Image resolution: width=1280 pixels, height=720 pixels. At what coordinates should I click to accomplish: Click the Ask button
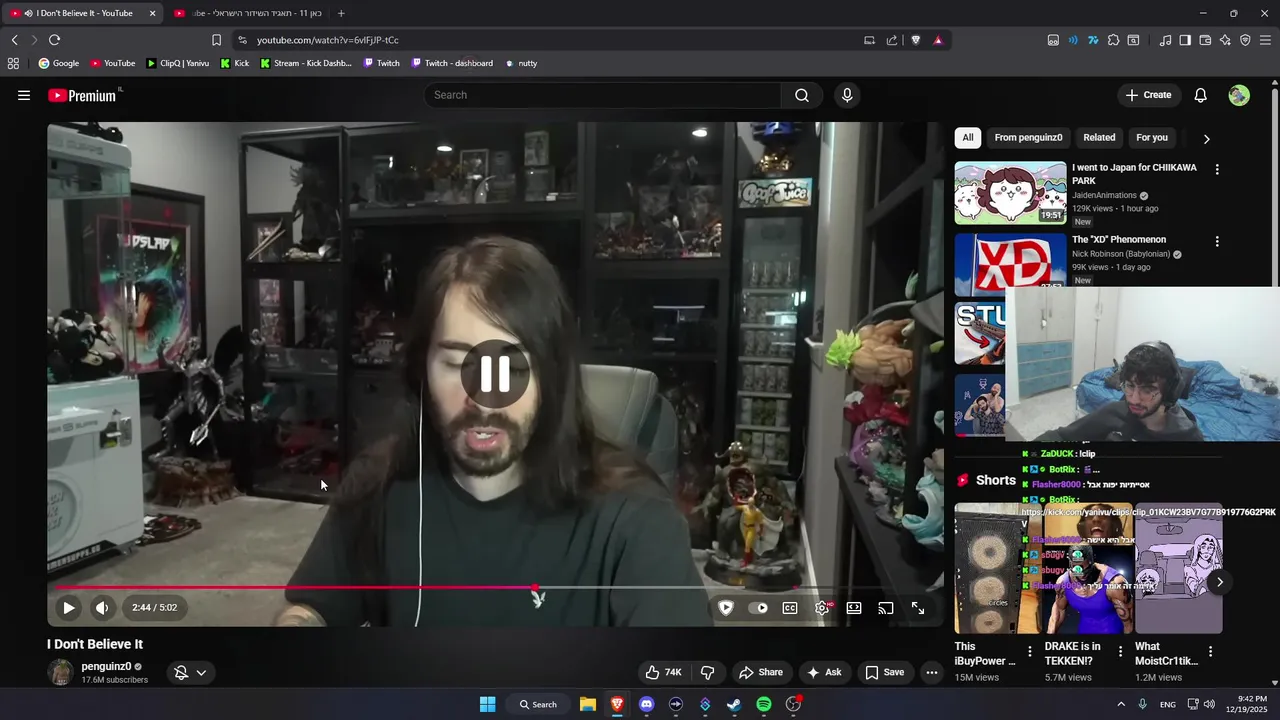point(824,672)
